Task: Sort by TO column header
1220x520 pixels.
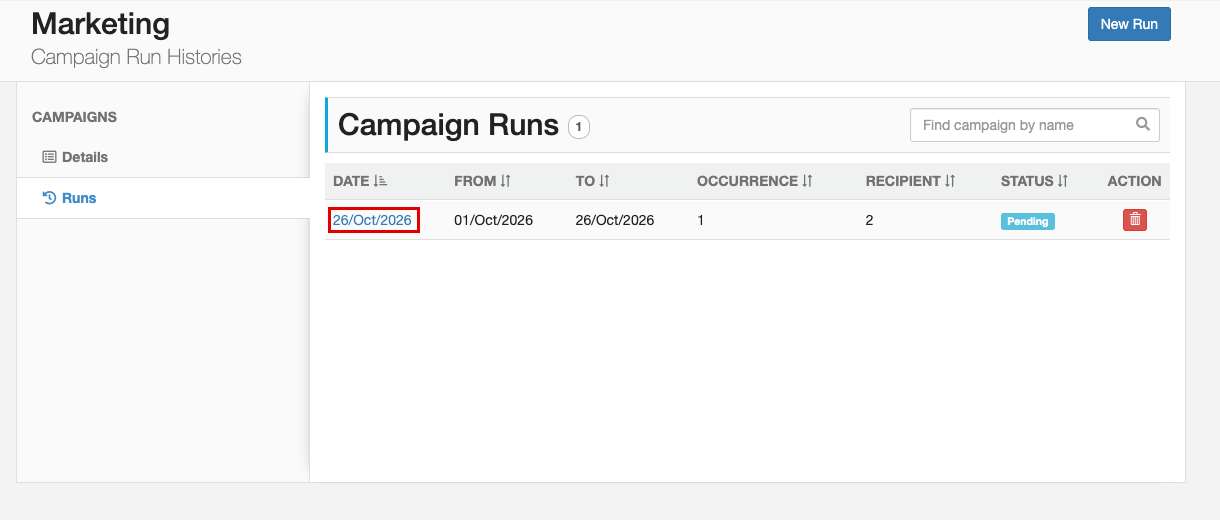Action: click(593, 181)
